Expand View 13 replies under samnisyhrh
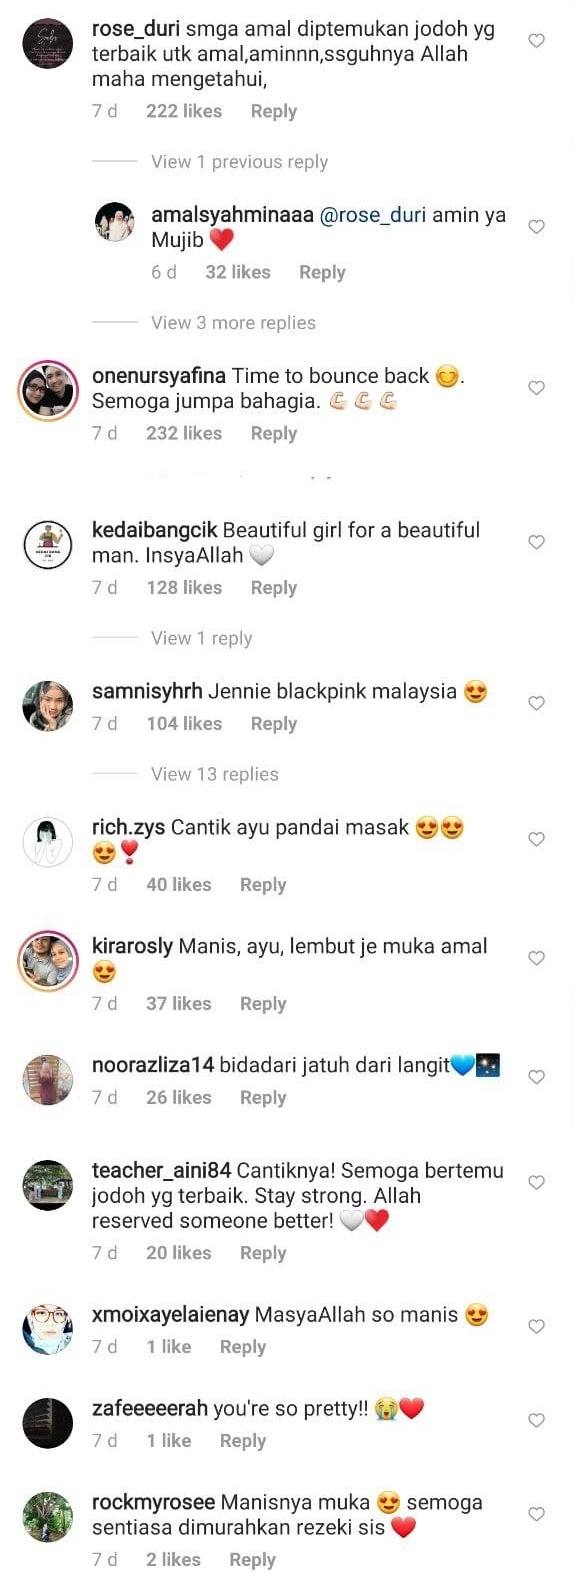 point(215,774)
